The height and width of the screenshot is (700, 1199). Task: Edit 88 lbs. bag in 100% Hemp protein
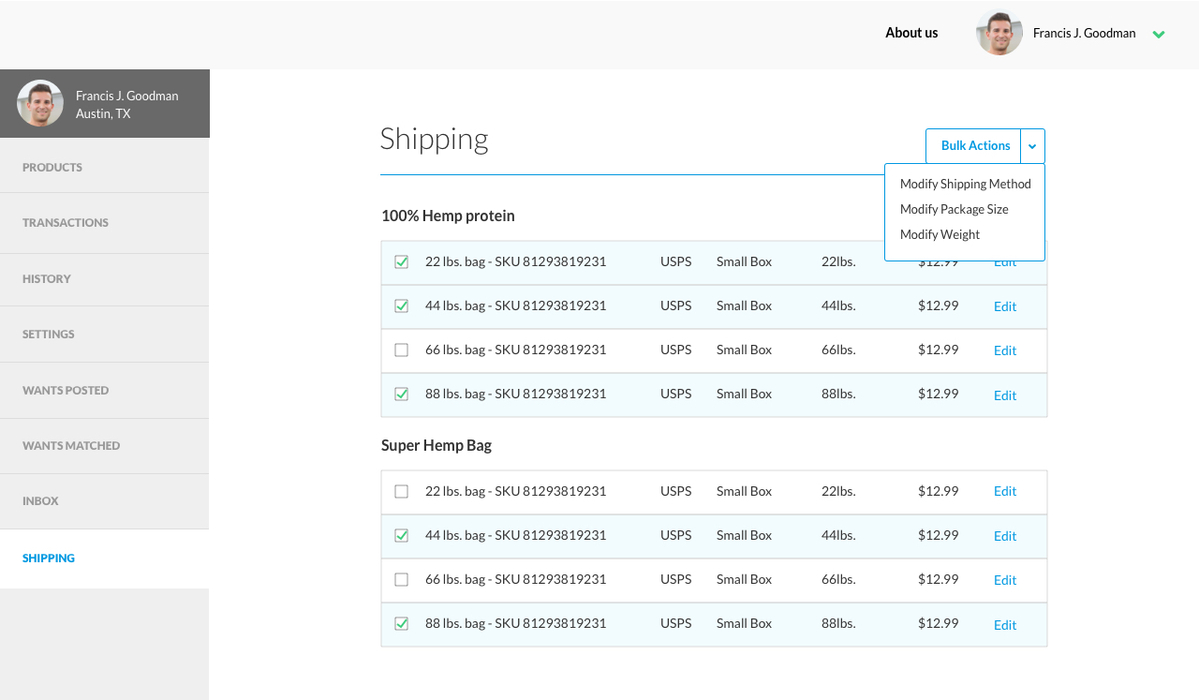pos(1005,396)
